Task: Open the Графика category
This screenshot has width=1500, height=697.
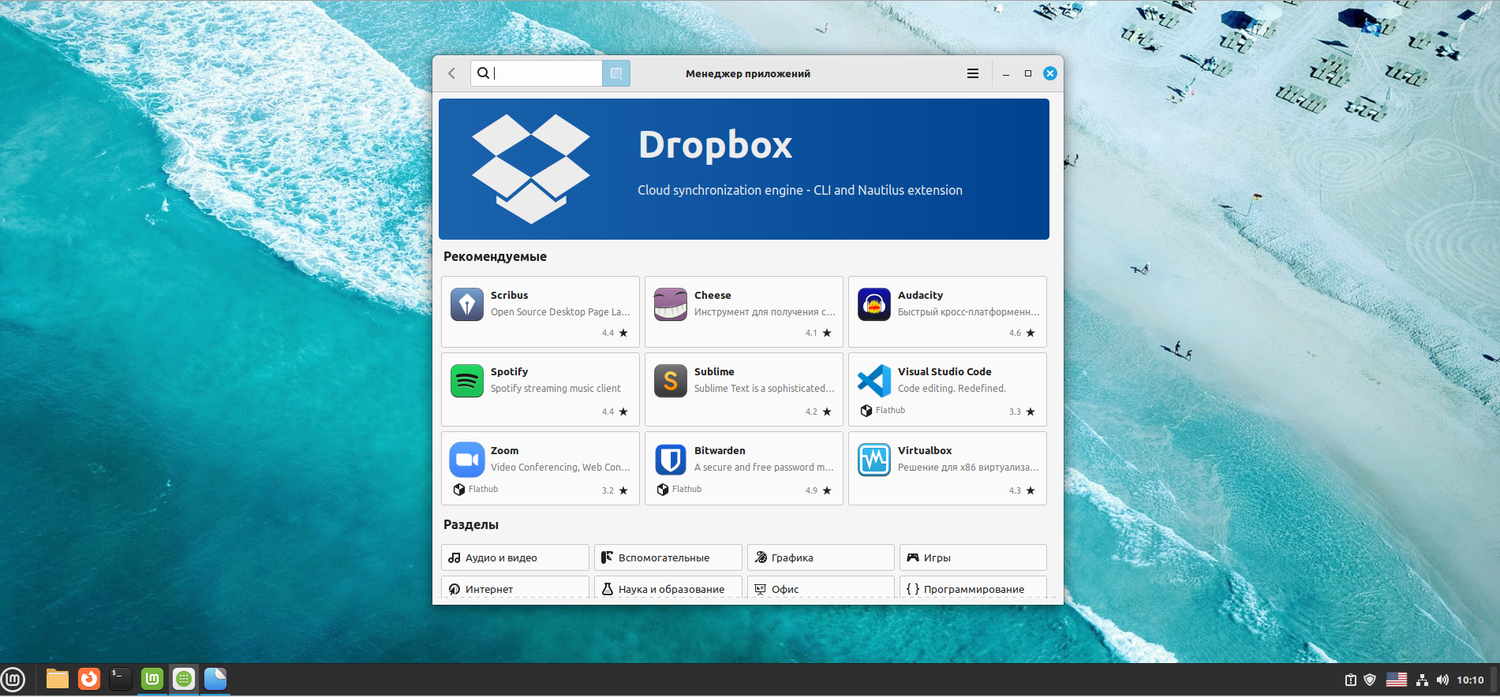Action: click(821, 557)
